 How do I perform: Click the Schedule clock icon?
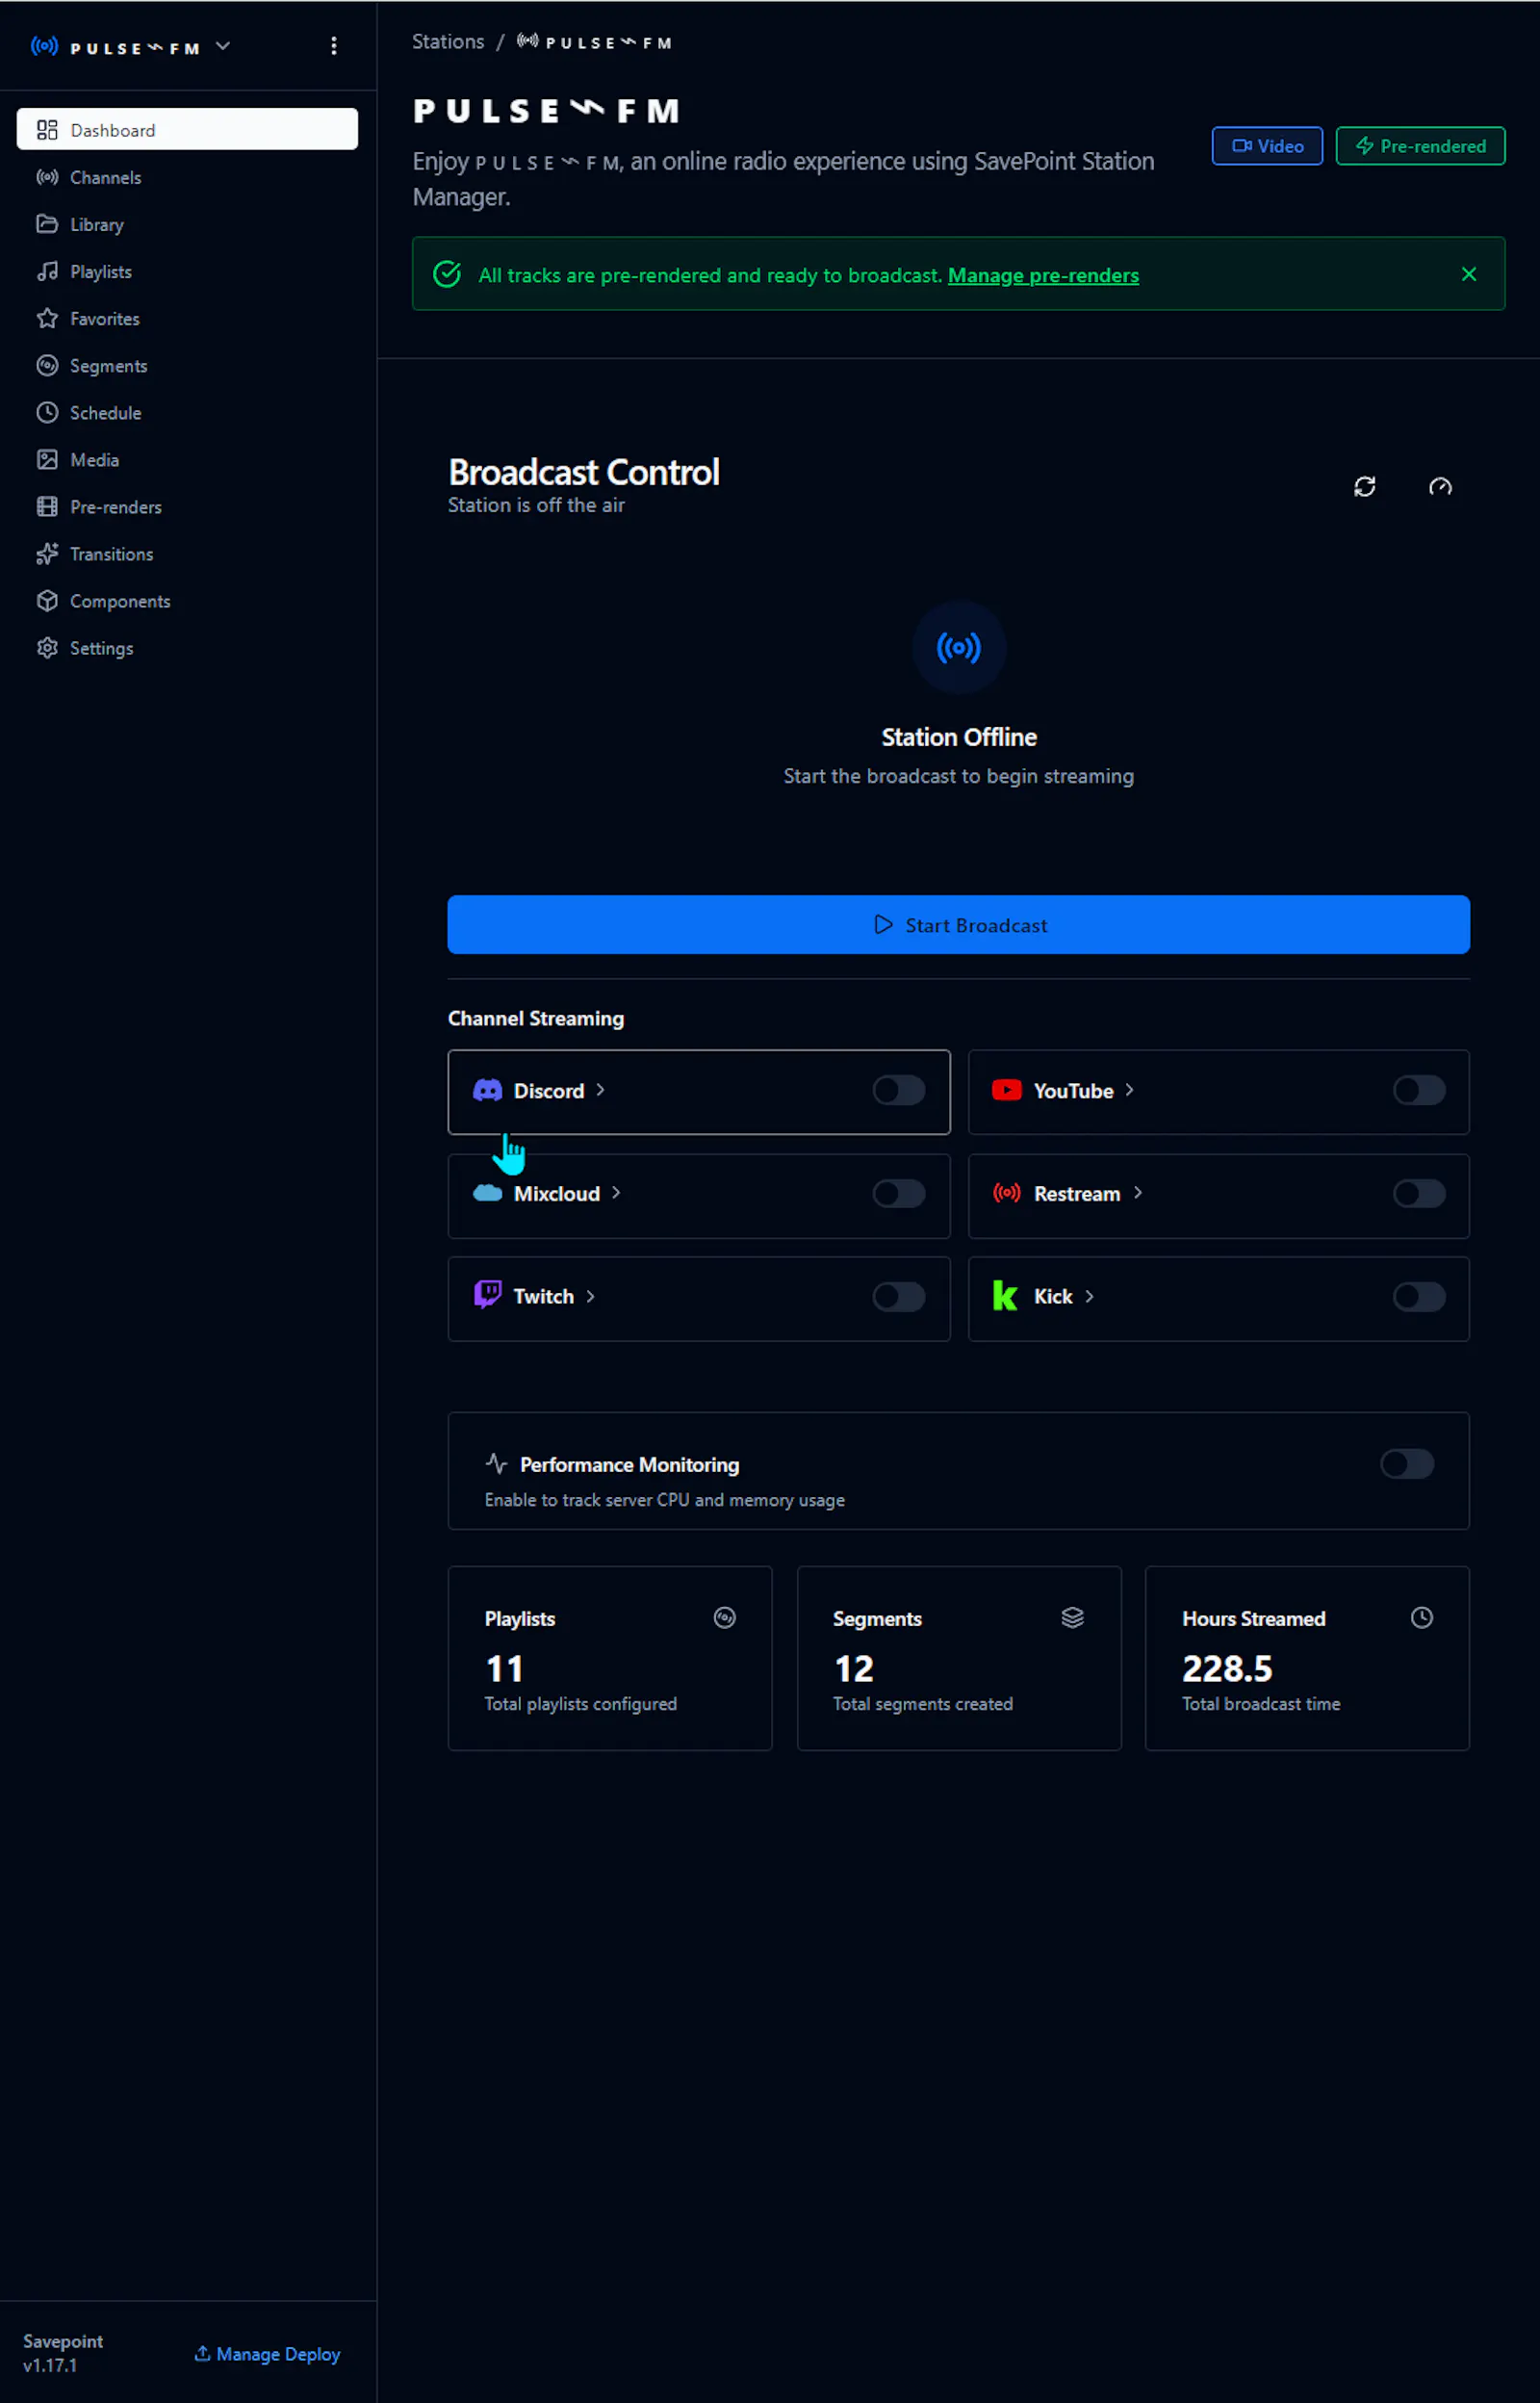tap(47, 412)
